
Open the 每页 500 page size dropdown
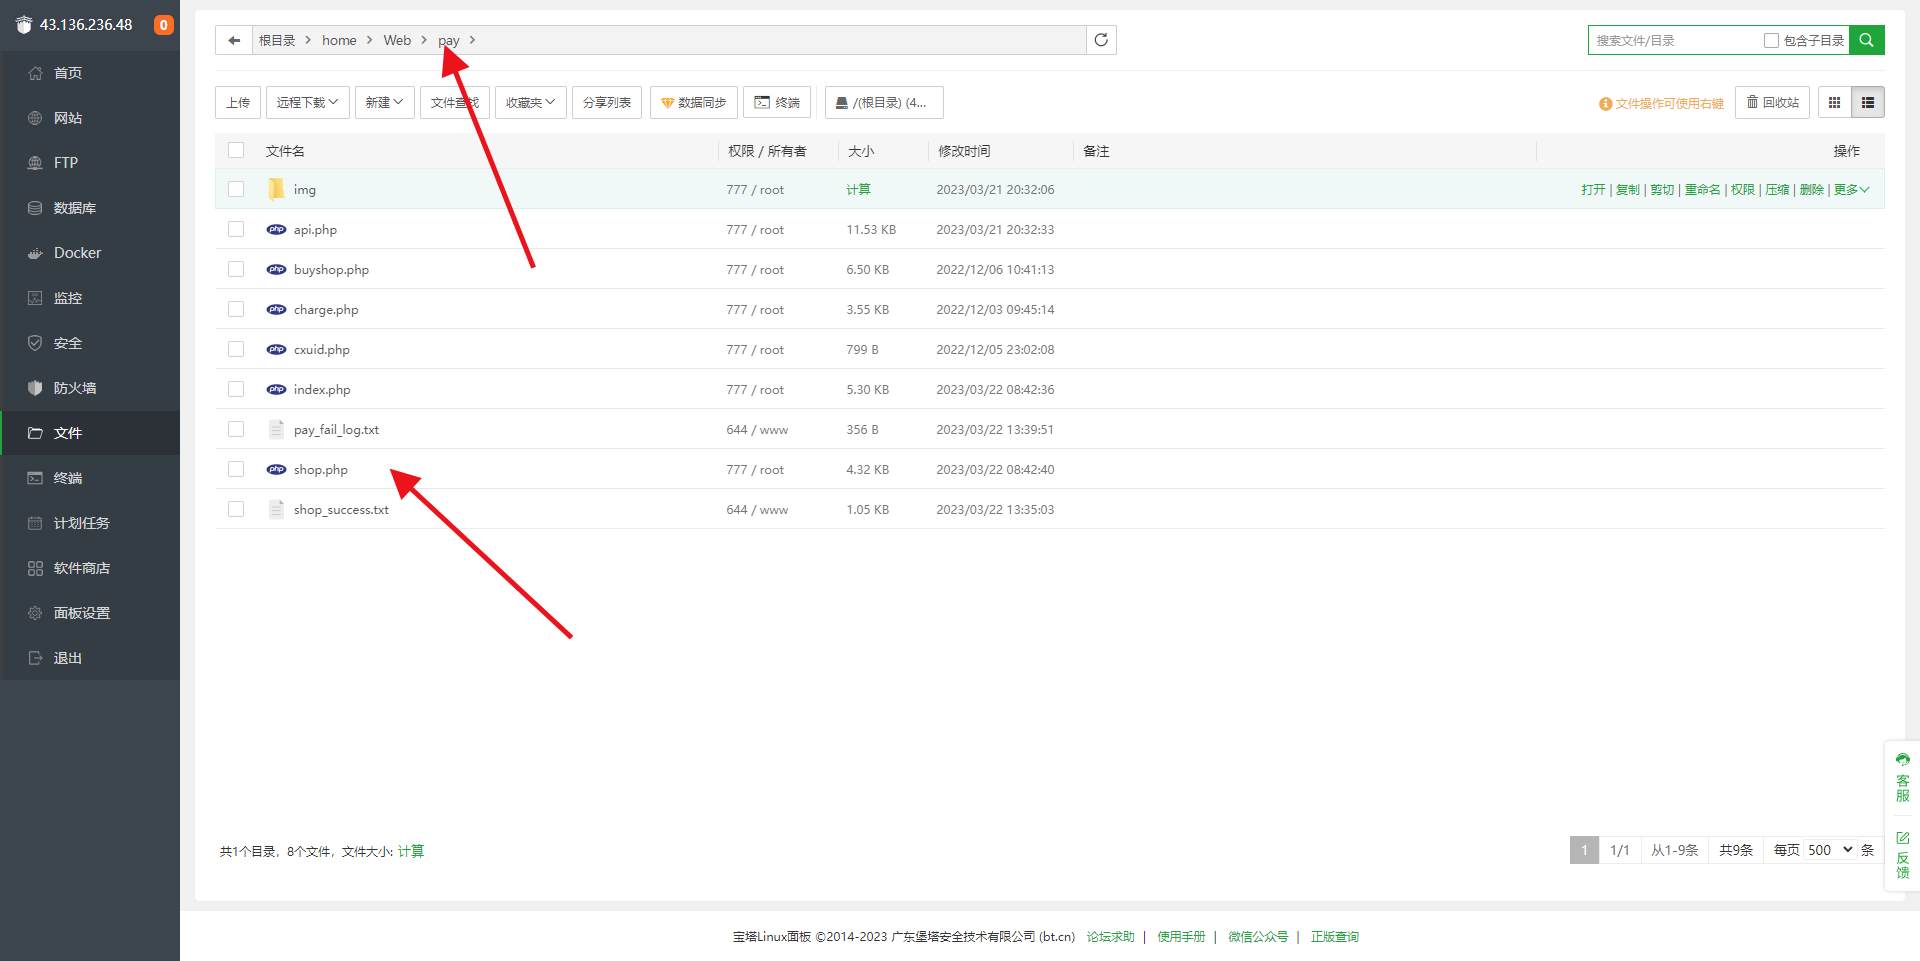tap(1830, 850)
